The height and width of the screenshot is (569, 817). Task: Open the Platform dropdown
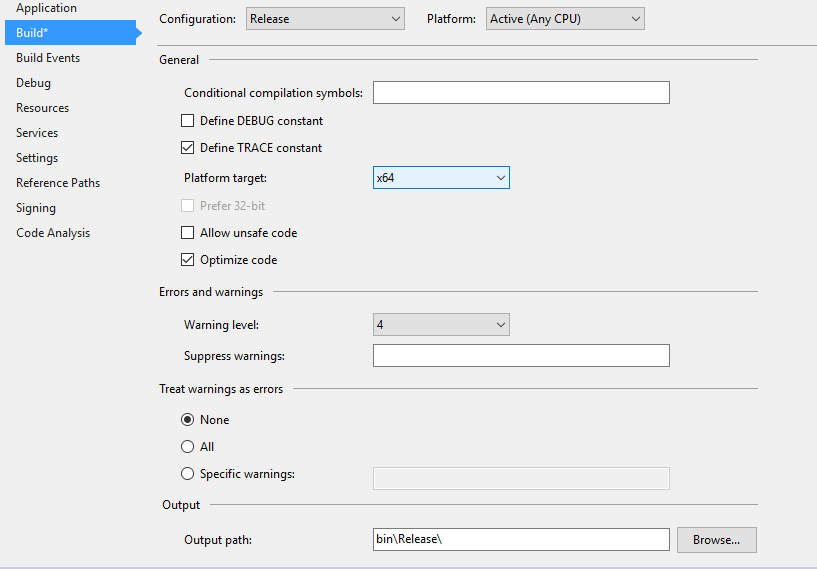click(565, 18)
